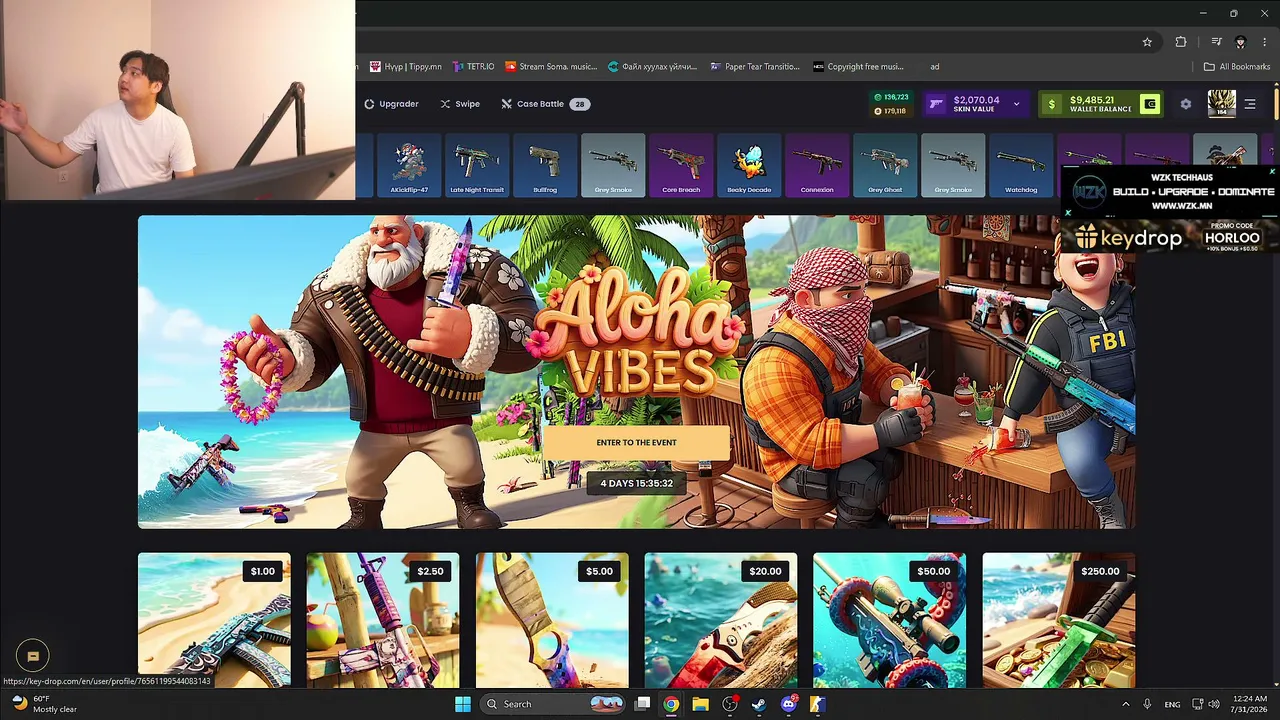Open the Connexion skin drop

(x=817, y=165)
